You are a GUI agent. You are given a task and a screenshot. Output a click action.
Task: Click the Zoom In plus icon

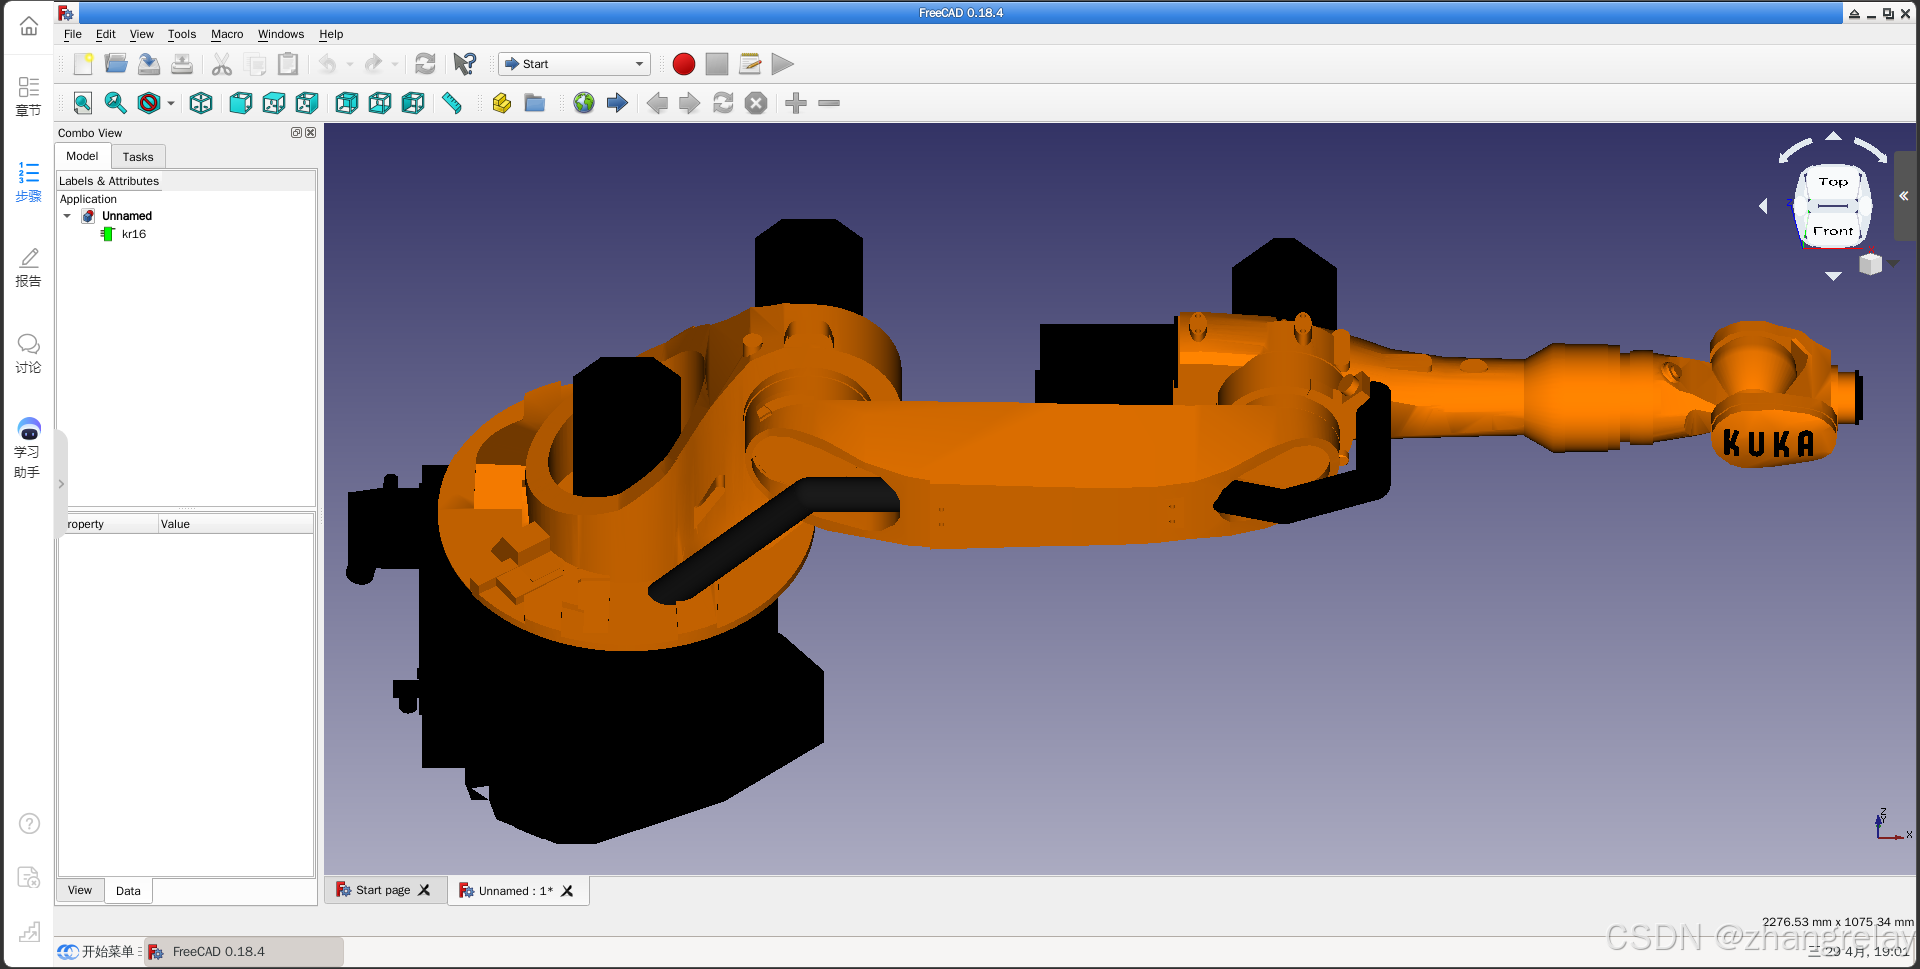pyautogui.click(x=796, y=103)
